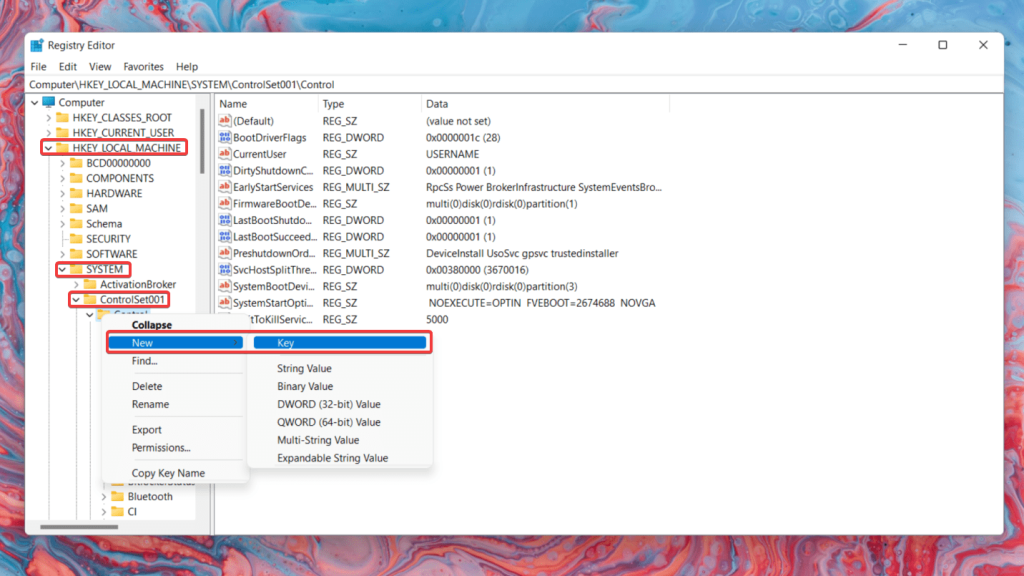1024x576 pixels.
Task: Click the 'ab' string icon beside CurrentUser
Action: coord(225,153)
